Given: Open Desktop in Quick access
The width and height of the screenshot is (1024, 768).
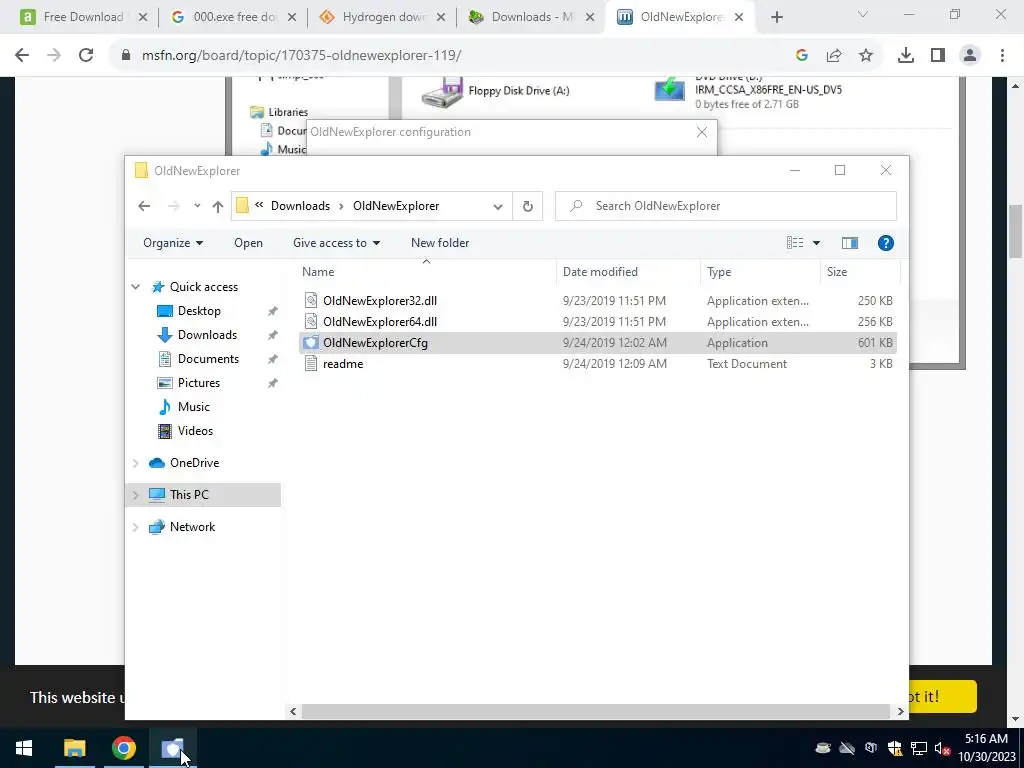Looking at the screenshot, I should point(199,311).
